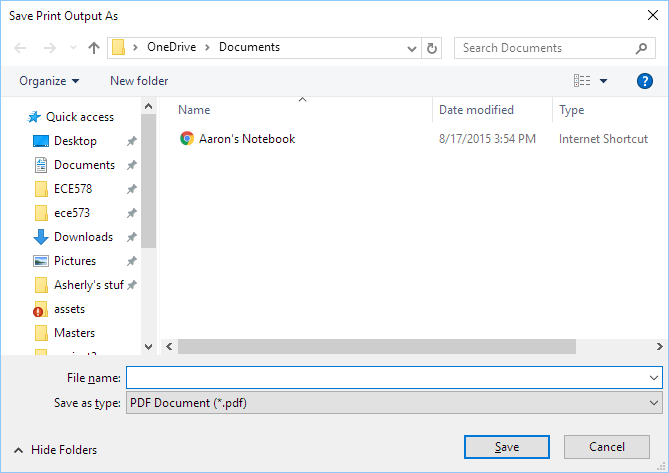
Task: Click the Save button
Action: [x=506, y=447]
